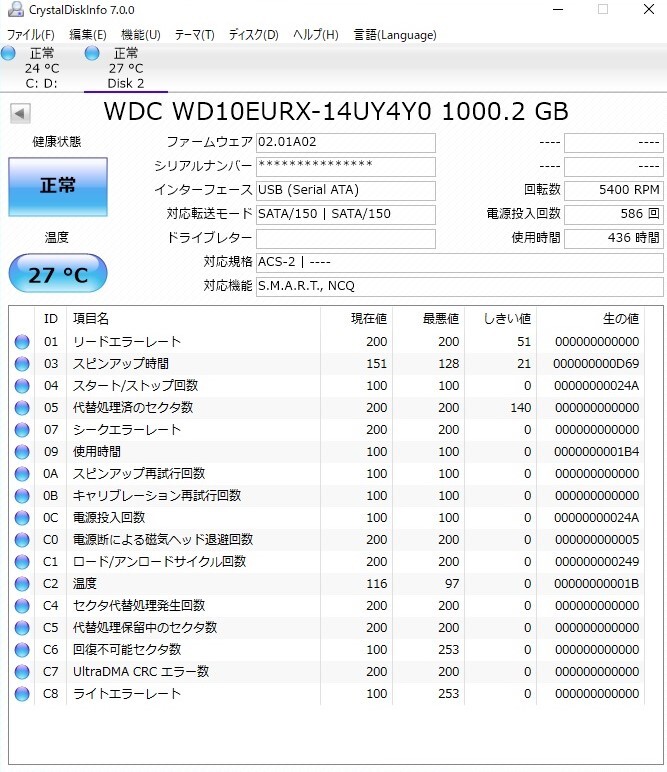The image size is (667, 772).
Task: Click status circle for Disk 2
Action: pyautogui.click(x=92, y=53)
